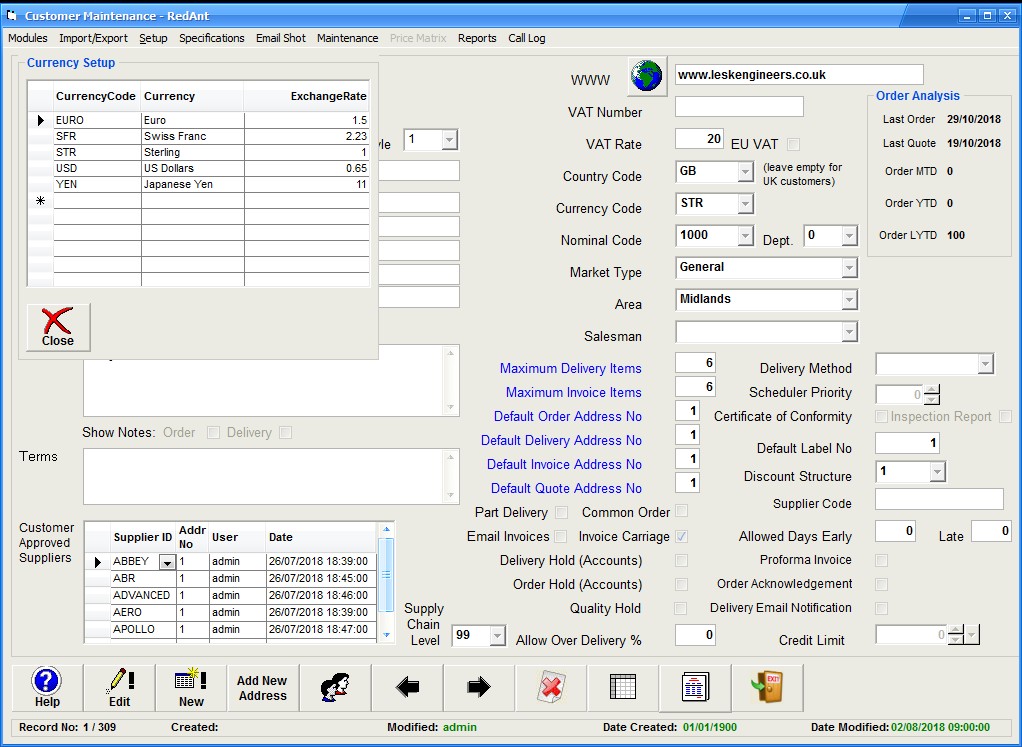Expand the Currency Code dropdown
The height and width of the screenshot is (747, 1022).
pyautogui.click(x=744, y=204)
